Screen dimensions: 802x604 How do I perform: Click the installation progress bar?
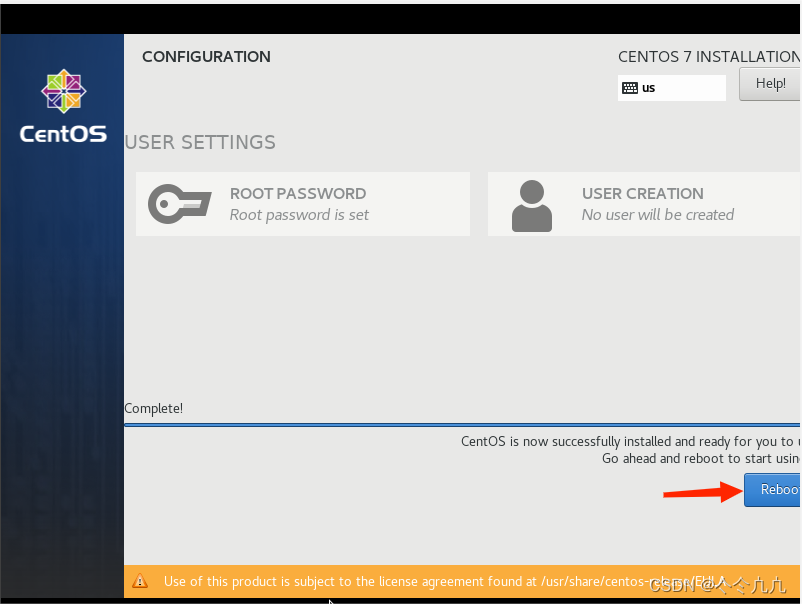point(462,424)
